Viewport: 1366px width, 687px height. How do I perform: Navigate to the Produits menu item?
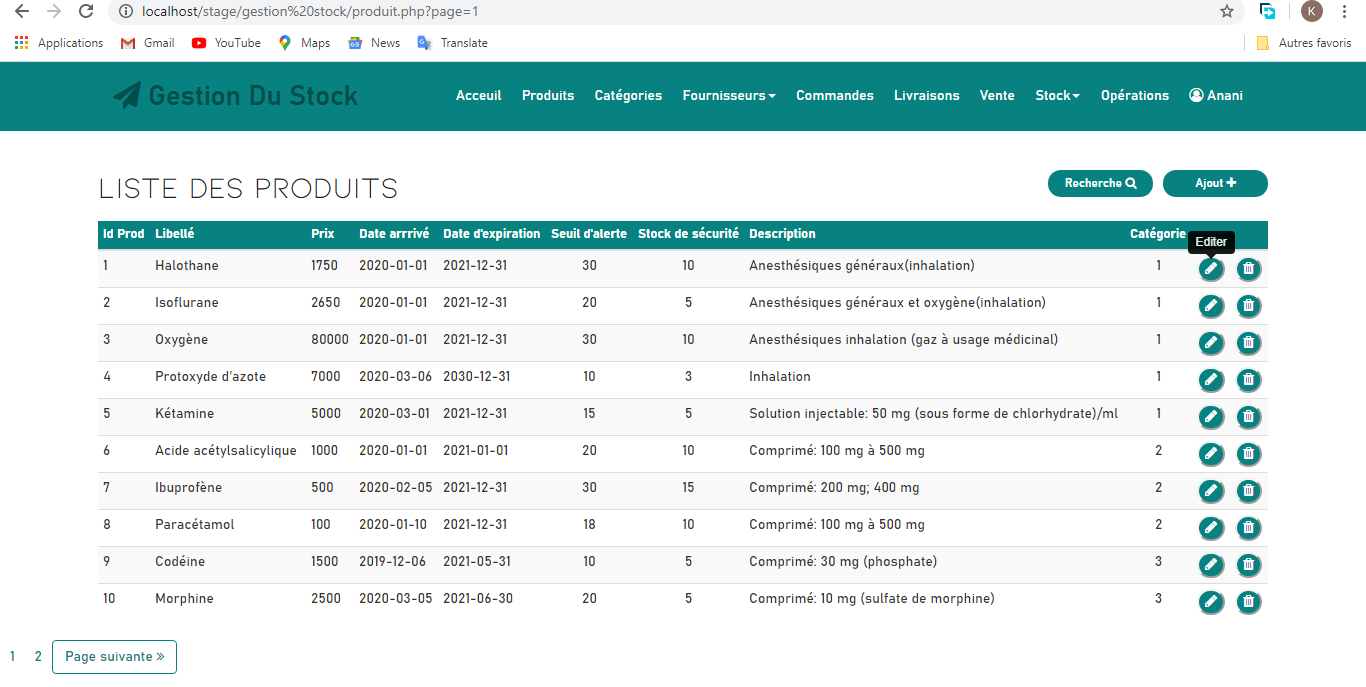pos(548,95)
